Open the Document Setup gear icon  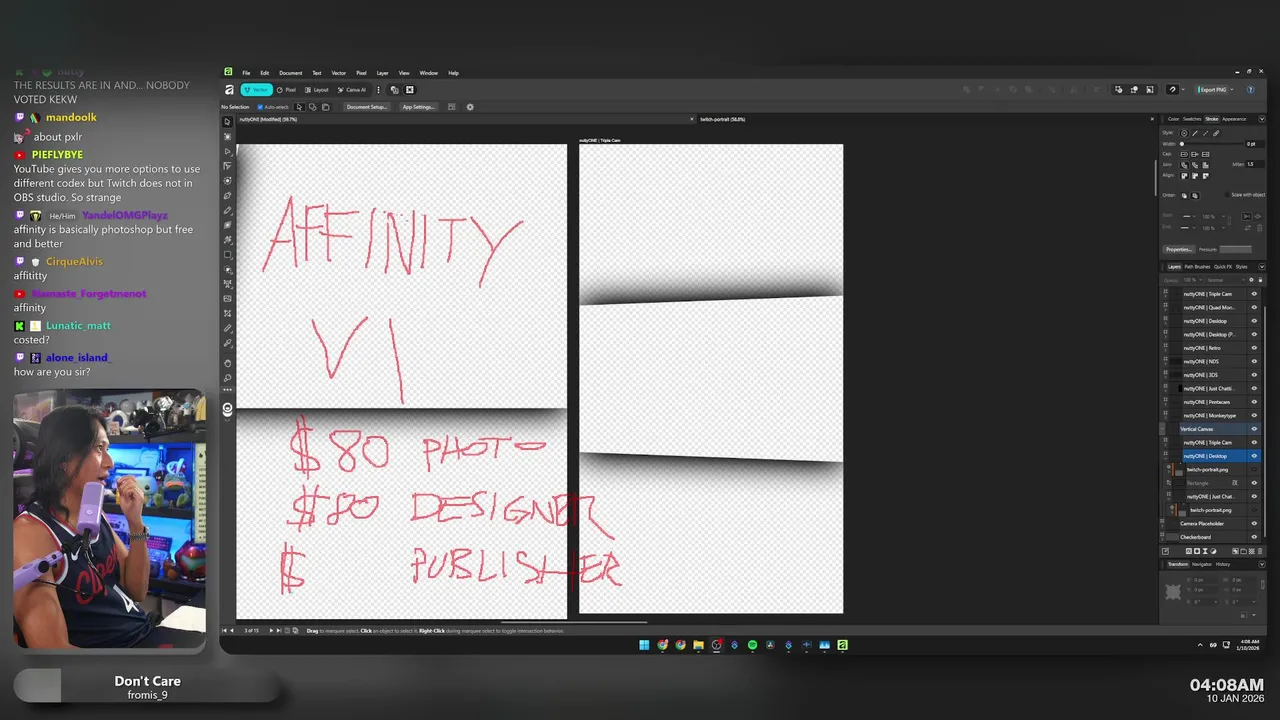click(x=470, y=107)
